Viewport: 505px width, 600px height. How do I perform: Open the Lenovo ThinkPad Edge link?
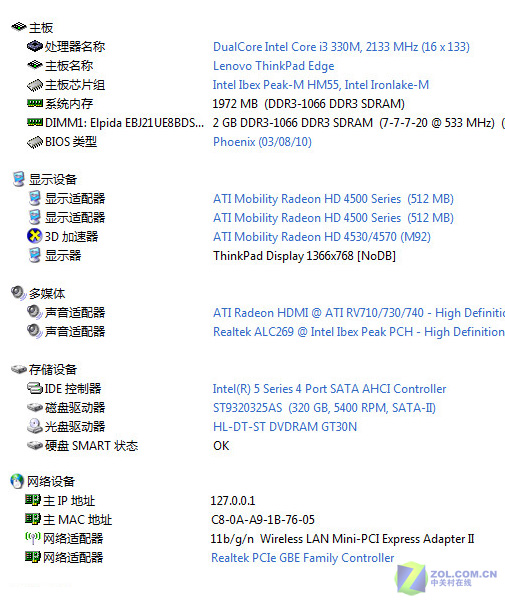coord(274,66)
